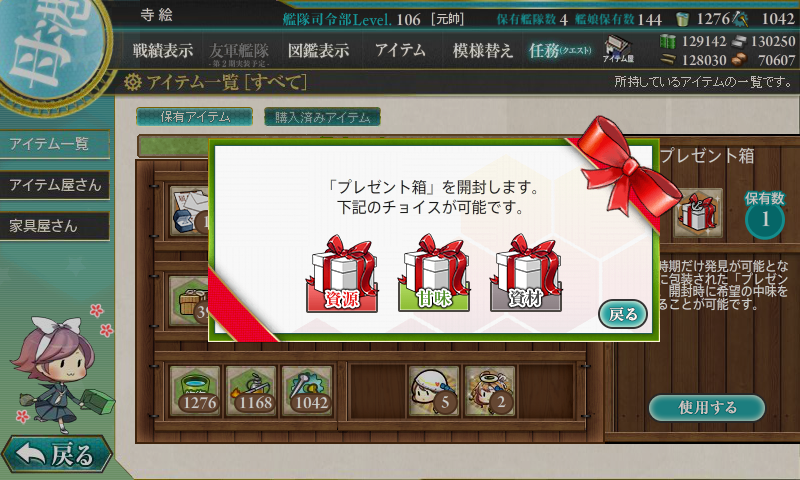Select the bucket item showing 1276
800x480 pixels.
195,390
